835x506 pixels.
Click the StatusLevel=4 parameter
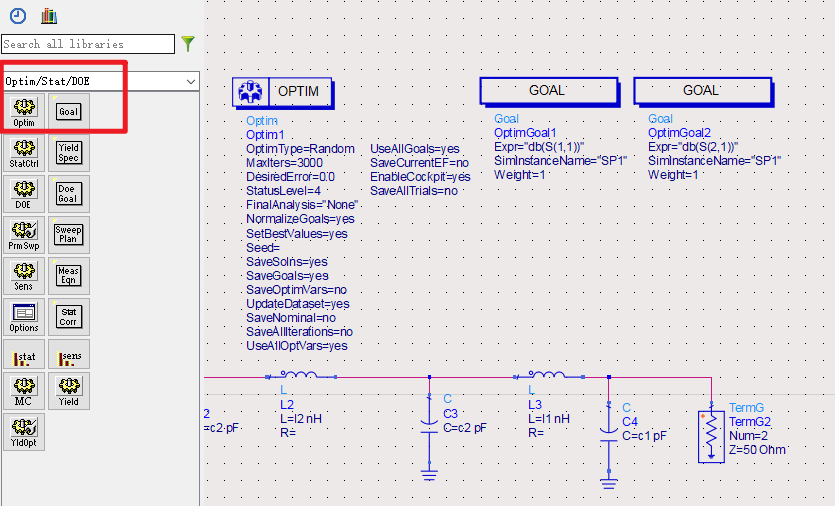point(283,191)
